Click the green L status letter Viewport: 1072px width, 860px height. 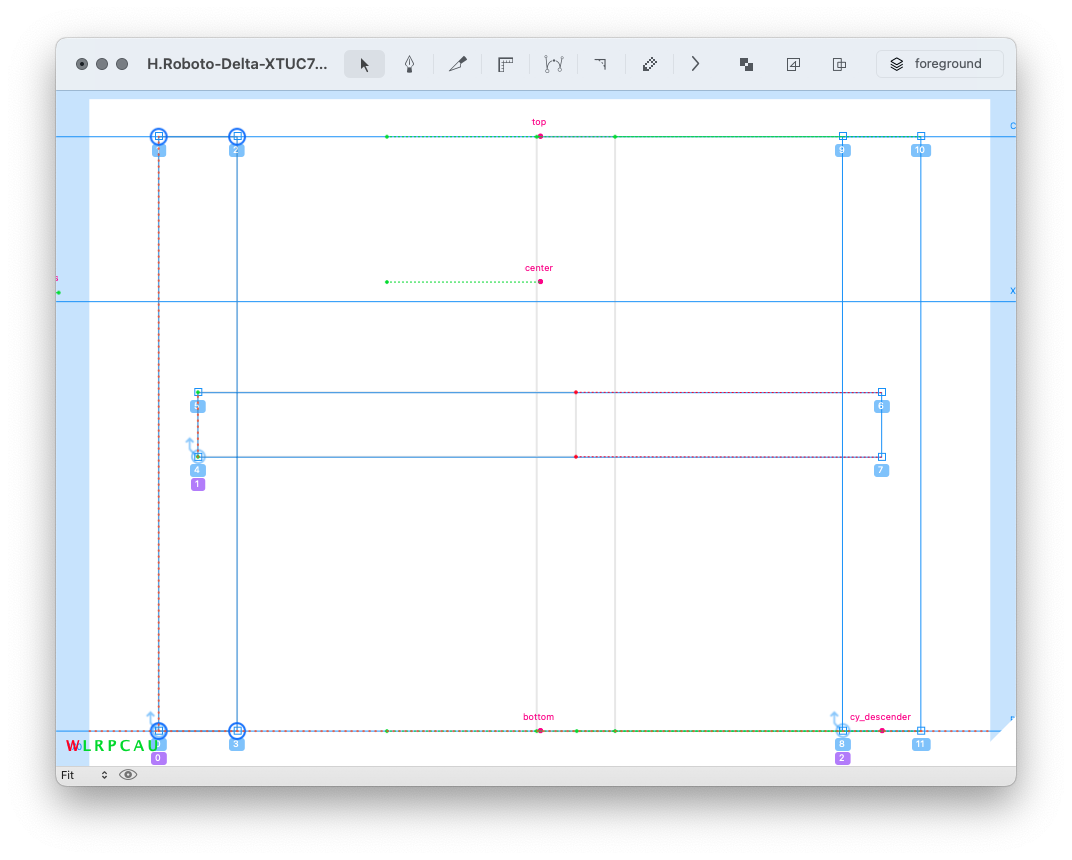coord(86,746)
